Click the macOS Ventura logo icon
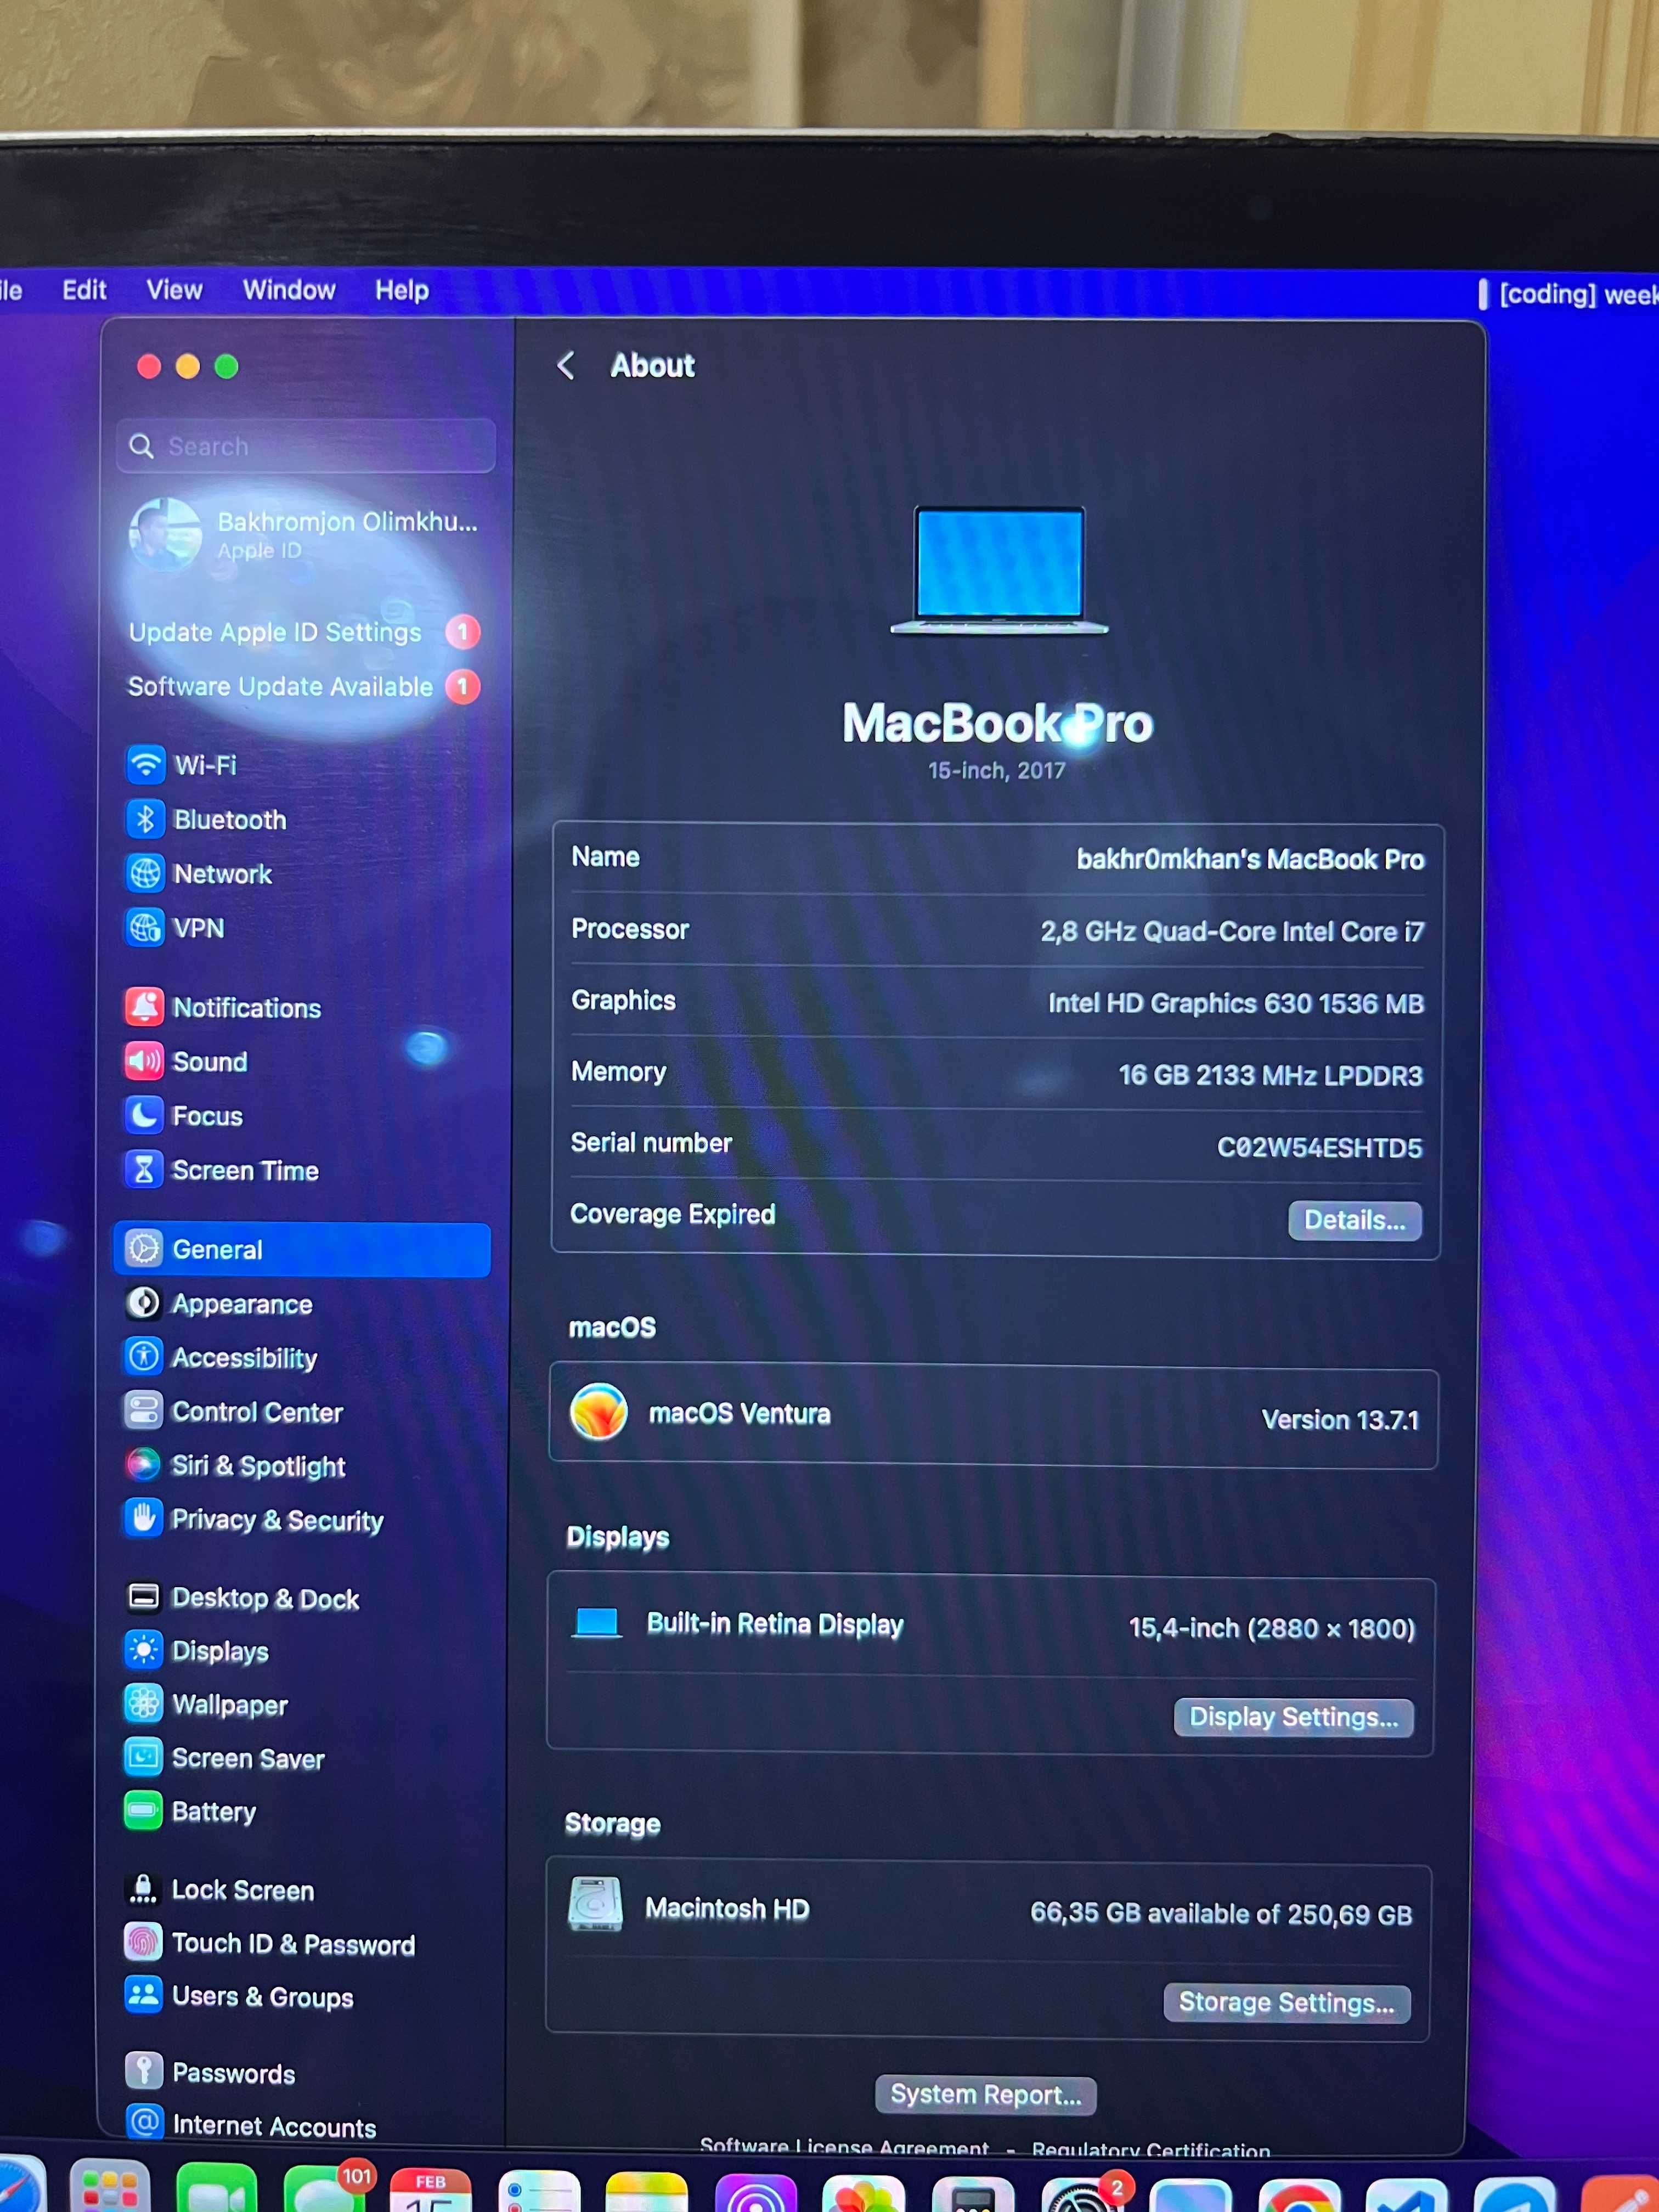This screenshot has height=2212, width=1659. pos(598,1412)
